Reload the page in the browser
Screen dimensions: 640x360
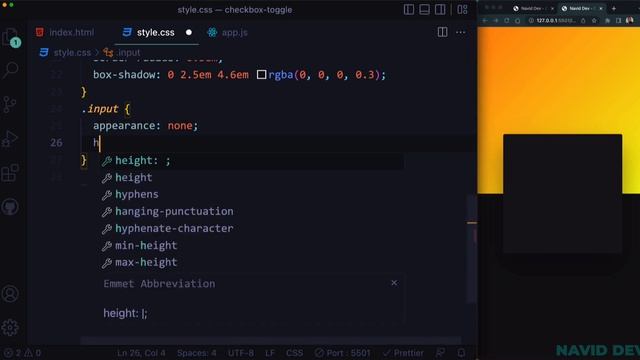tap(507, 20)
